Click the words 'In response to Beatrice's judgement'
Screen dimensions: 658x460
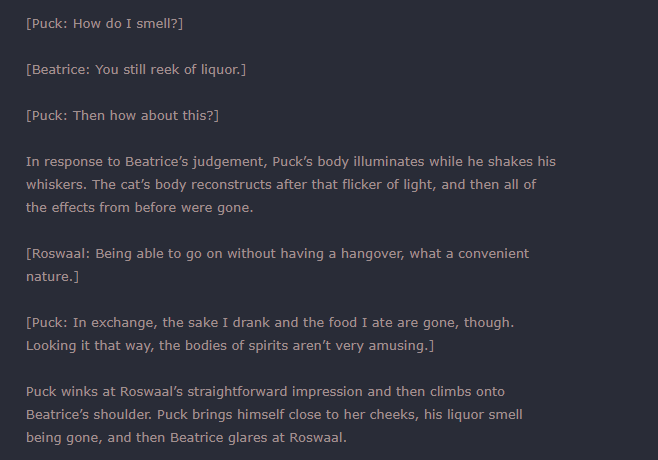pyautogui.click(x=146, y=162)
